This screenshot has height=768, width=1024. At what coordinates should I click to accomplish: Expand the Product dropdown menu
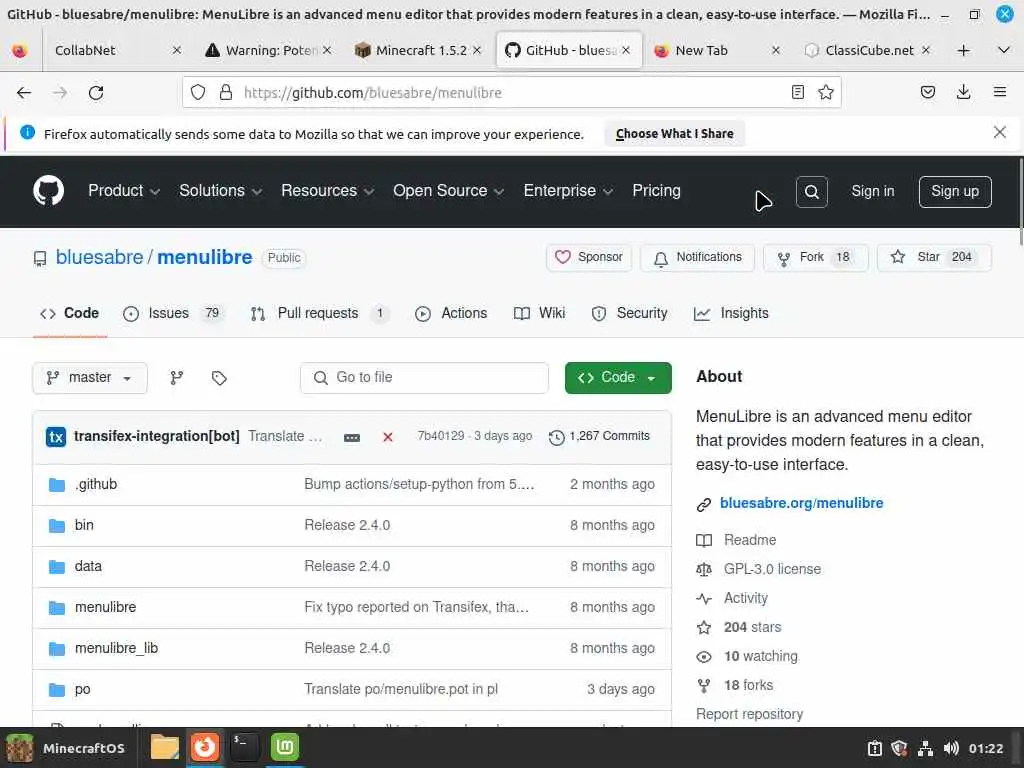pyautogui.click(x=123, y=191)
